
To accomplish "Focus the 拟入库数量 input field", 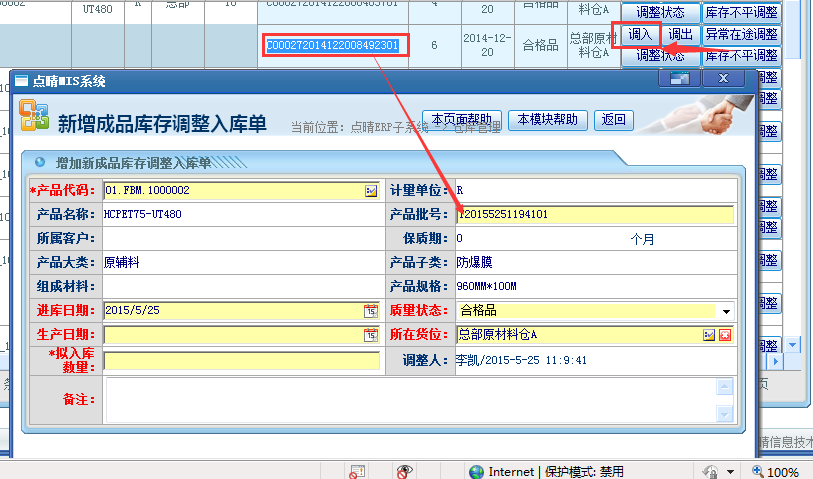I will 241,360.
